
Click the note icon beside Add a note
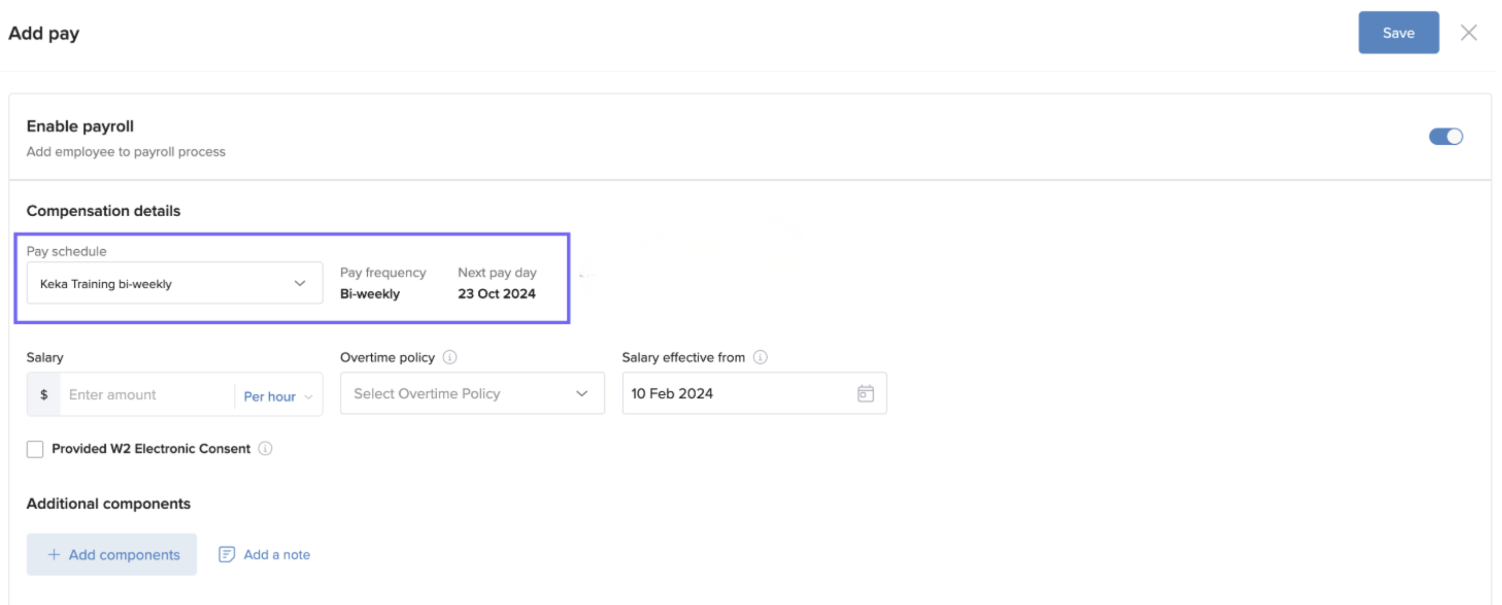[x=227, y=555]
